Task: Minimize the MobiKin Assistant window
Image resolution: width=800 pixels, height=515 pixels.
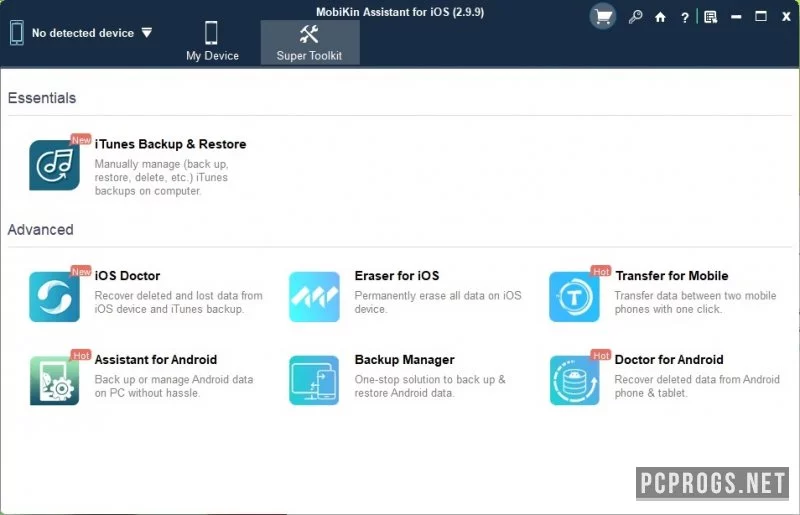Action: pos(736,17)
